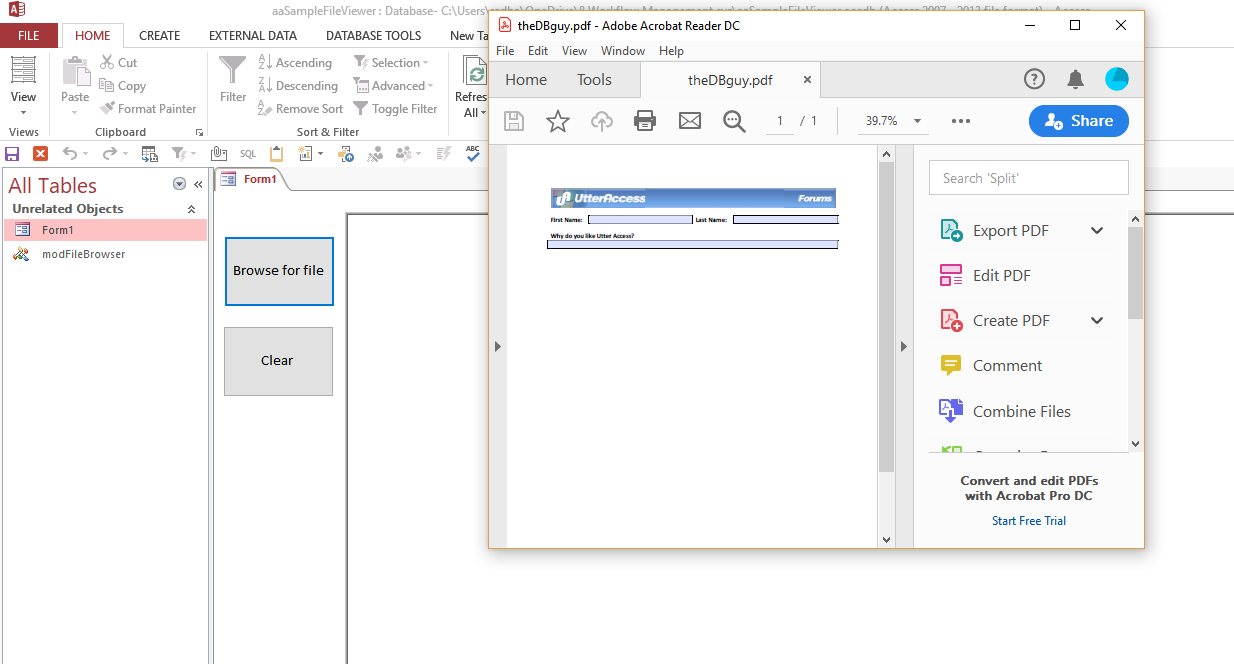Print the PDF using the printer icon
Screen dimensions: 1234x664
pos(645,121)
